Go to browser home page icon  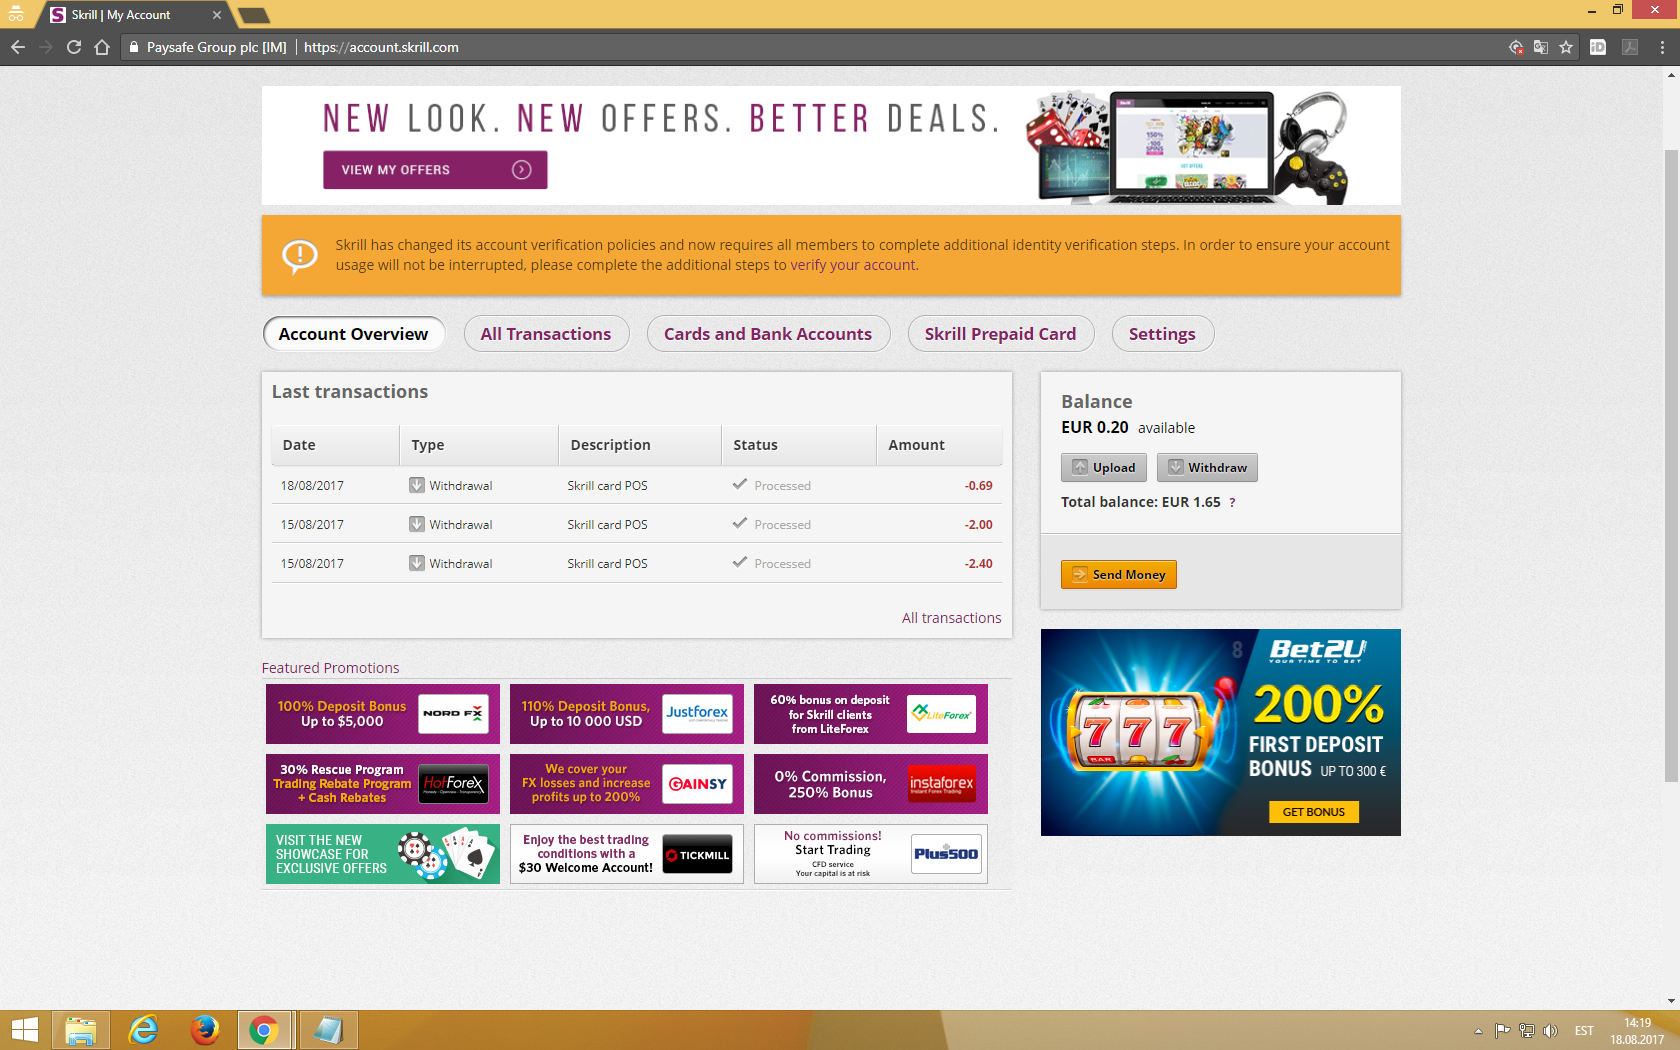[x=102, y=47]
